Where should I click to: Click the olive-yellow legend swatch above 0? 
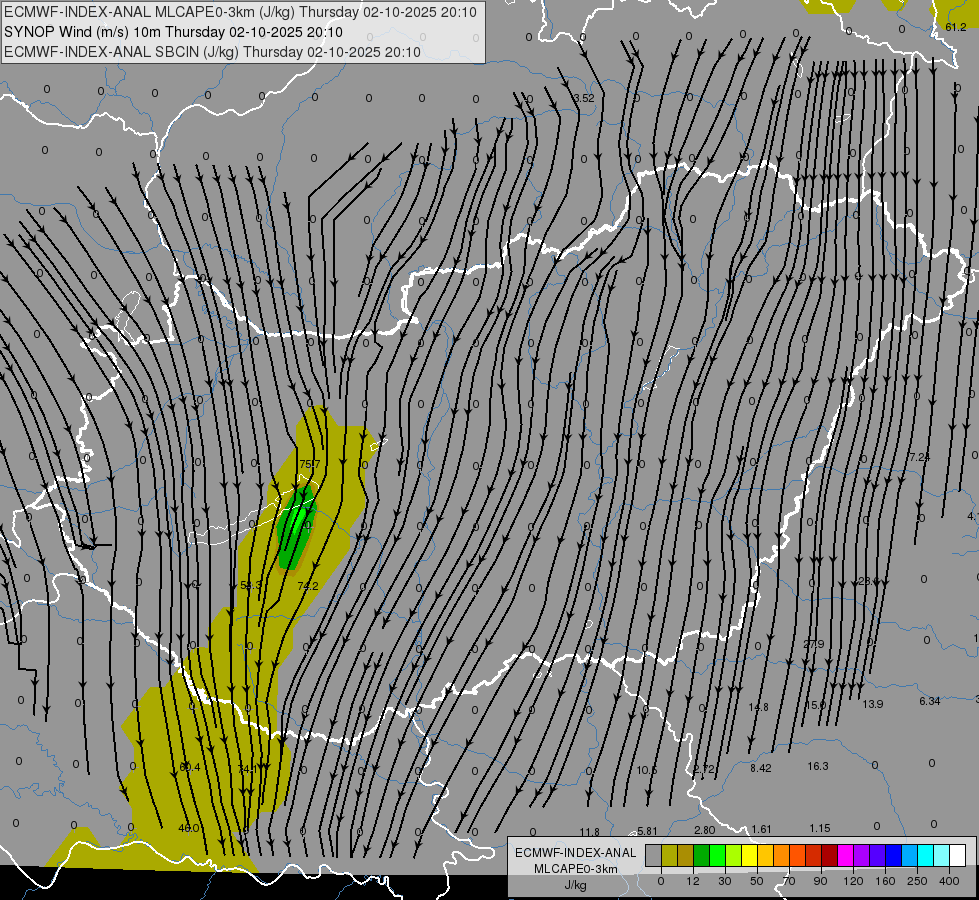click(x=669, y=855)
